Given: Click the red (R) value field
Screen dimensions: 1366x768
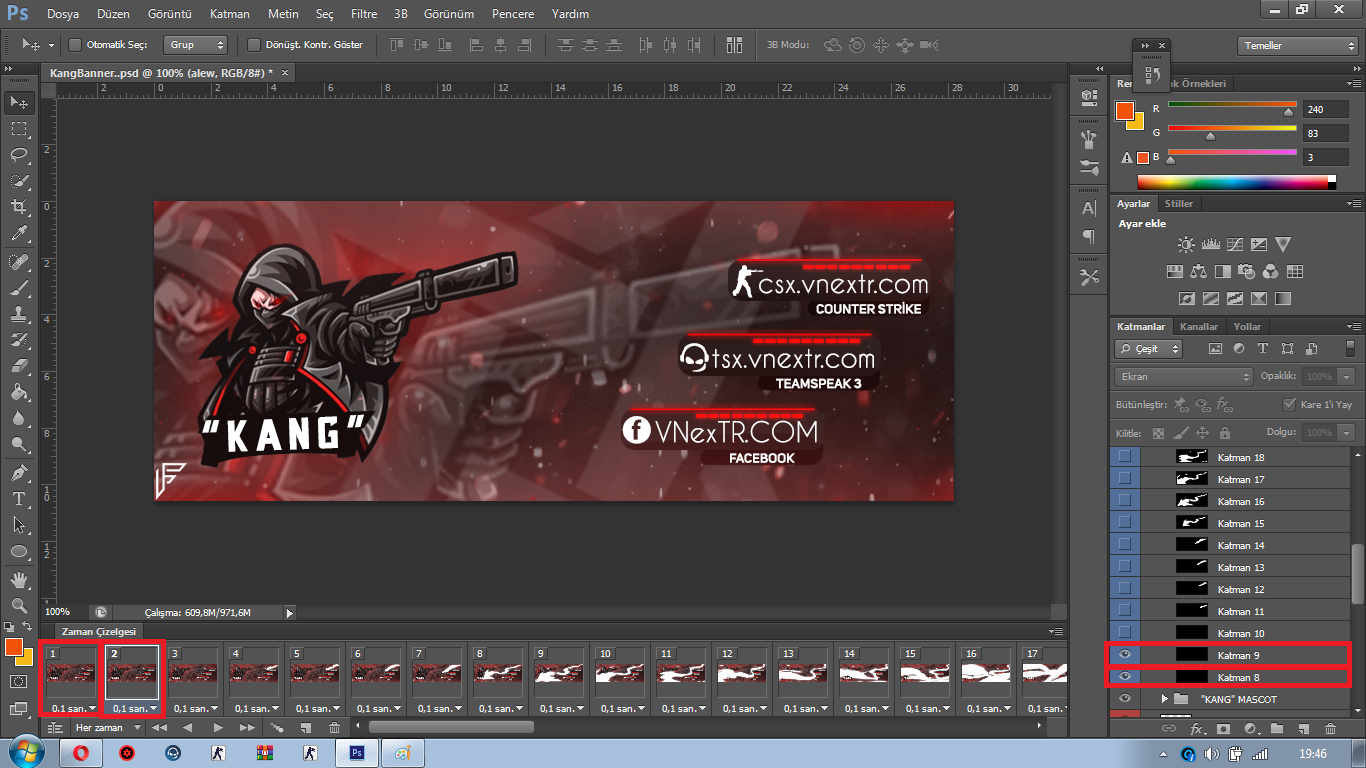Looking at the screenshot, I should [x=1326, y=109].
